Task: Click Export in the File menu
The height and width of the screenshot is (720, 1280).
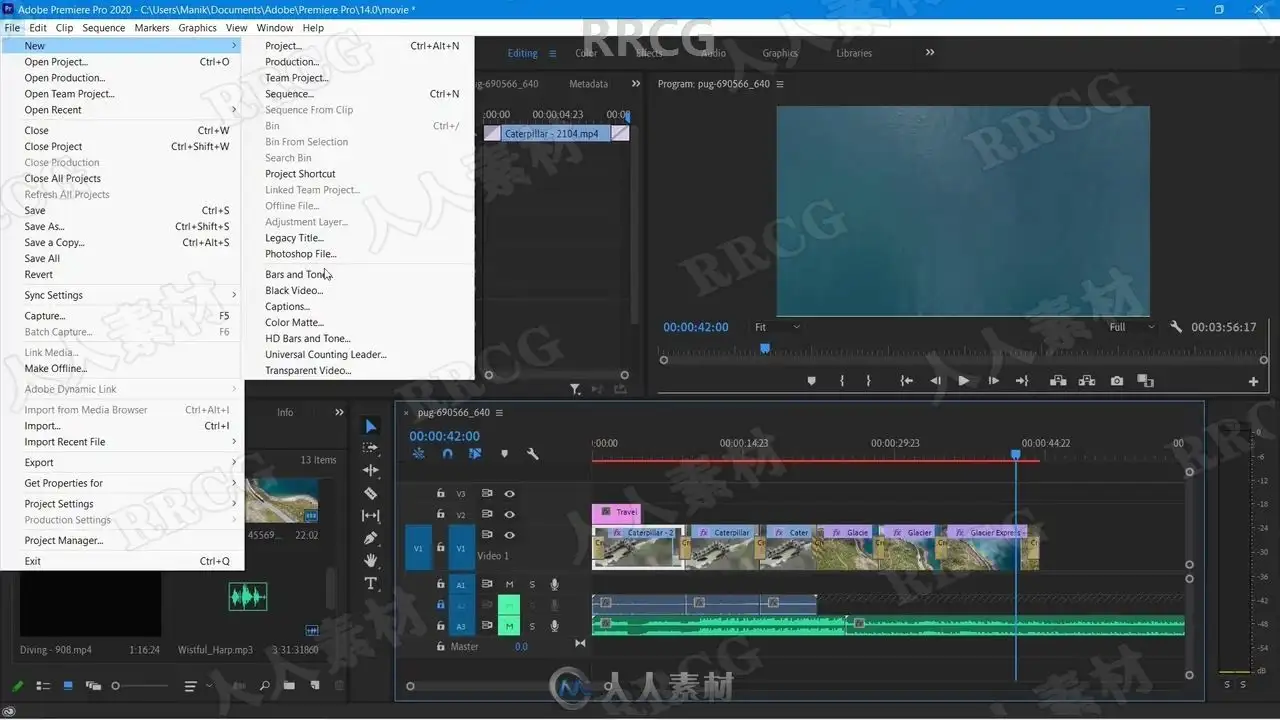Action: 39,462
